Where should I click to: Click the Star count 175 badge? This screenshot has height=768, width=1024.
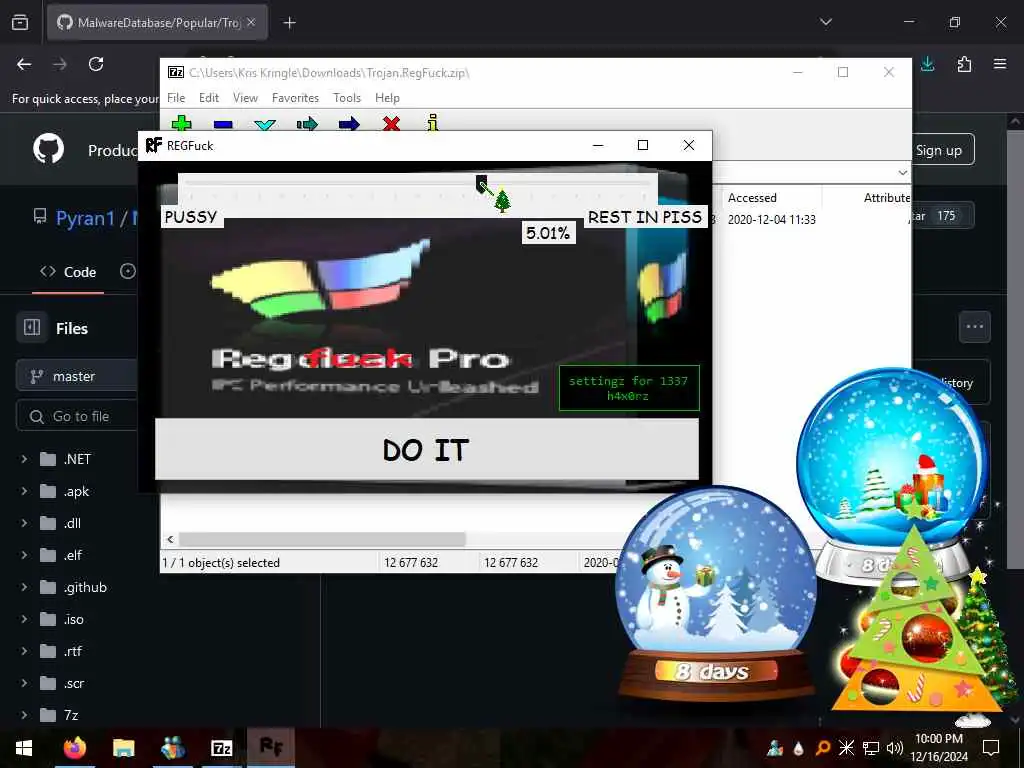tap(946, 216)
